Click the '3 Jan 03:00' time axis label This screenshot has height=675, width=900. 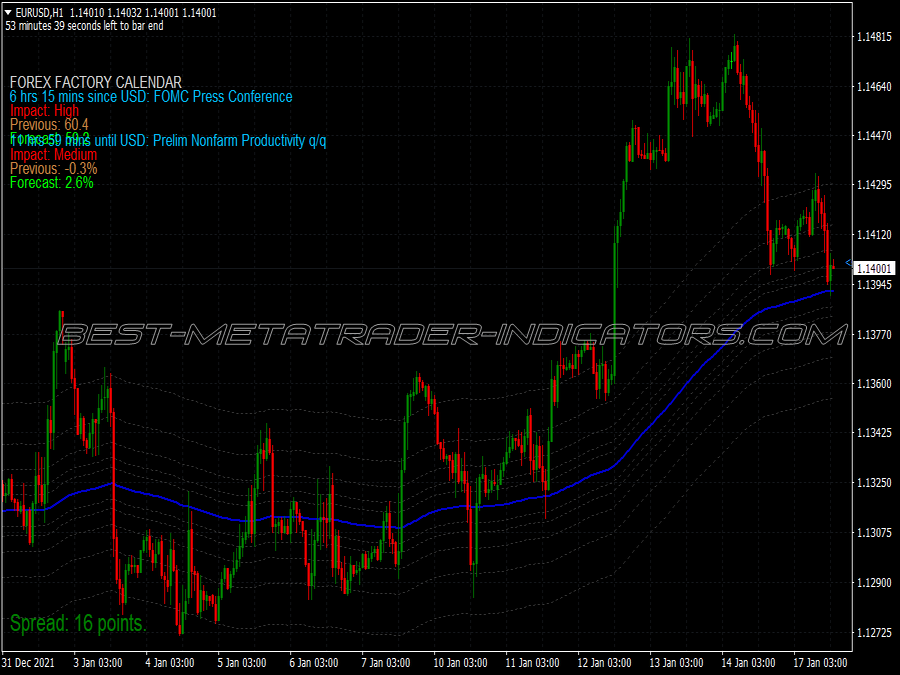coord(98,662)
